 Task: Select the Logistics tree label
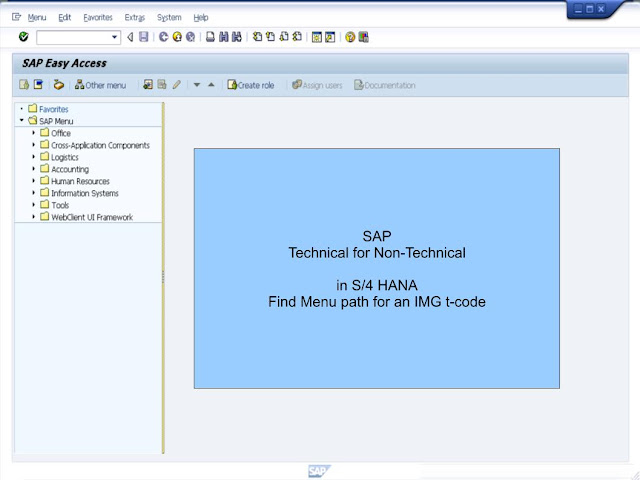(64, 158)
